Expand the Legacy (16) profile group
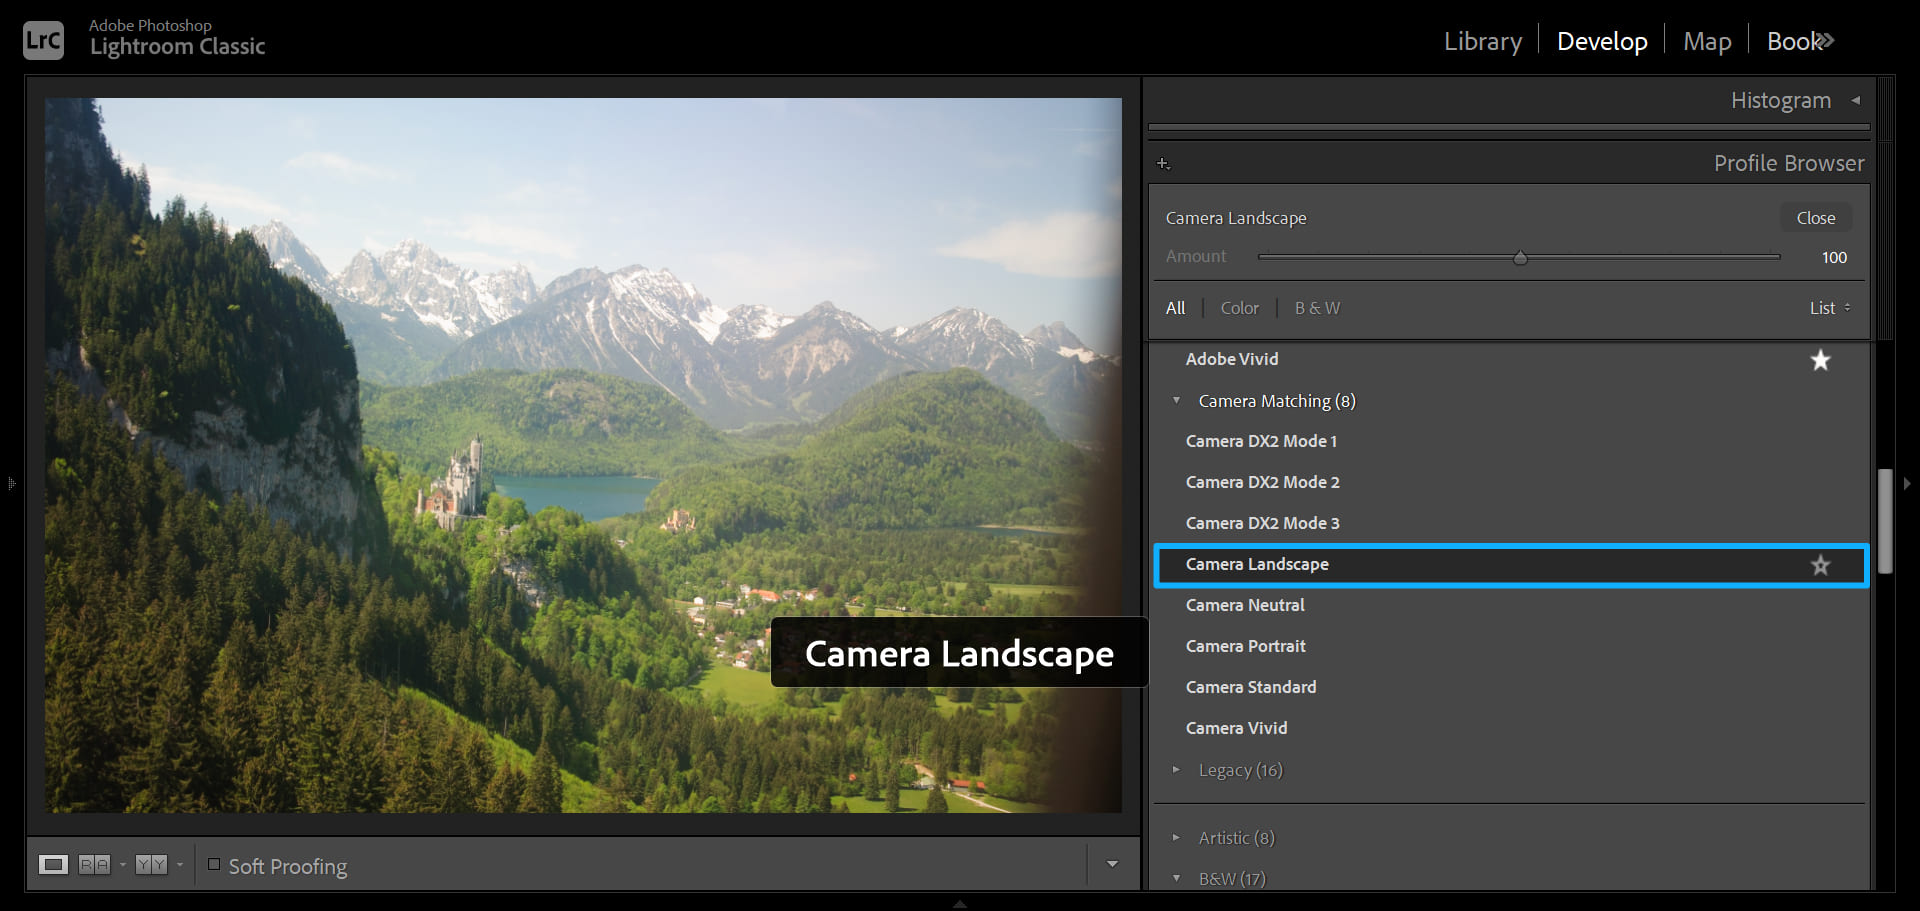Image resolution: width=1920 pixels, height=911 pixels. click(x=1176, y=770)
